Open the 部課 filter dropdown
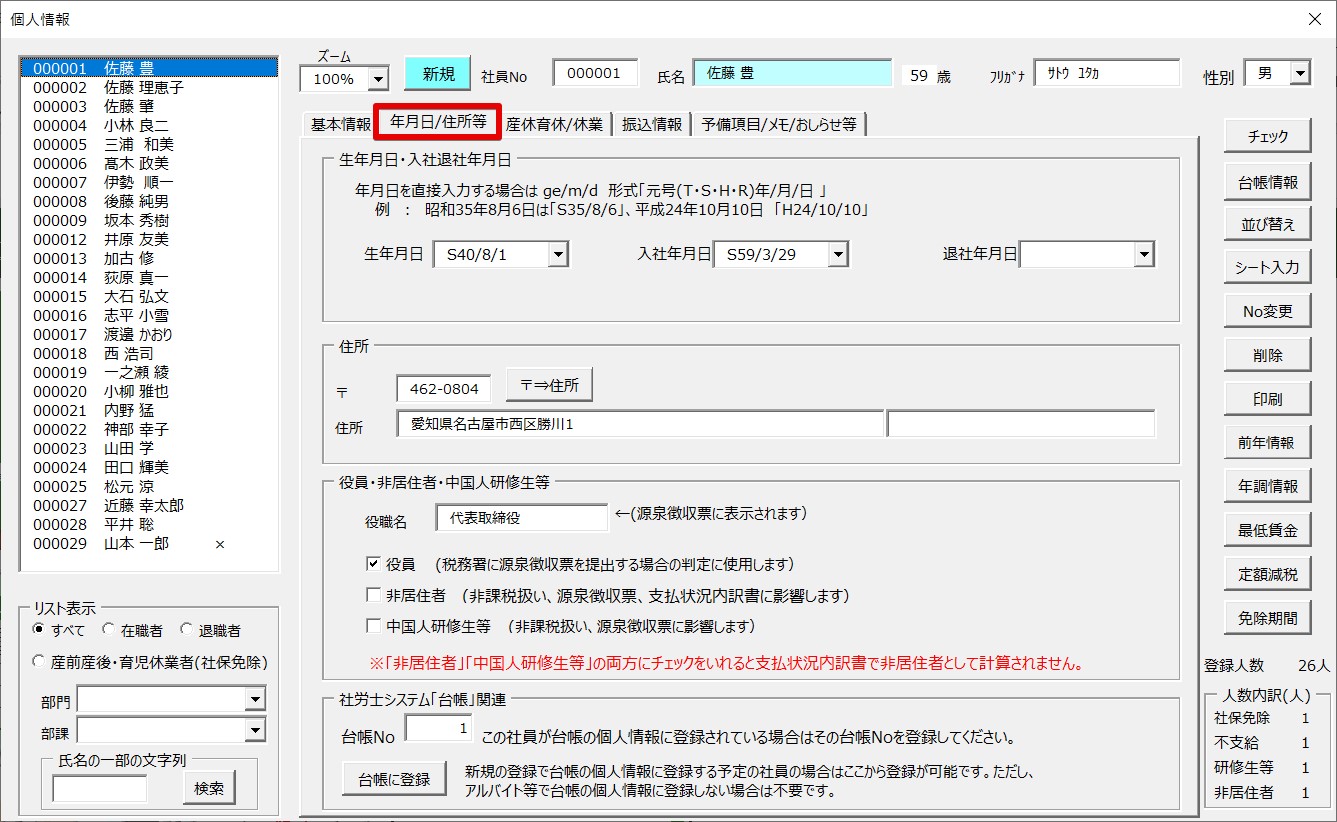Viewport: 1337px width, 822px height. click(x=256, y=732)
